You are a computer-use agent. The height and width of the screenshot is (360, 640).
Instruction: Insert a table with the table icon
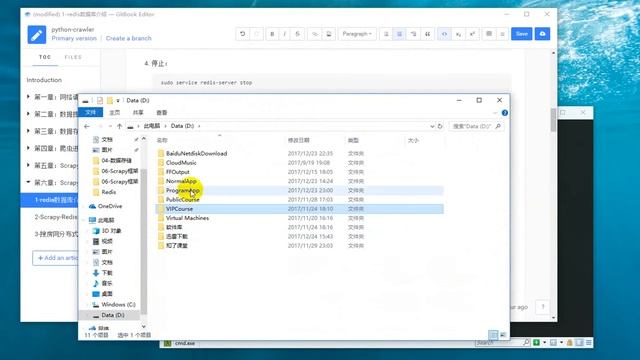pyautogui.click(x=489, y=34)
